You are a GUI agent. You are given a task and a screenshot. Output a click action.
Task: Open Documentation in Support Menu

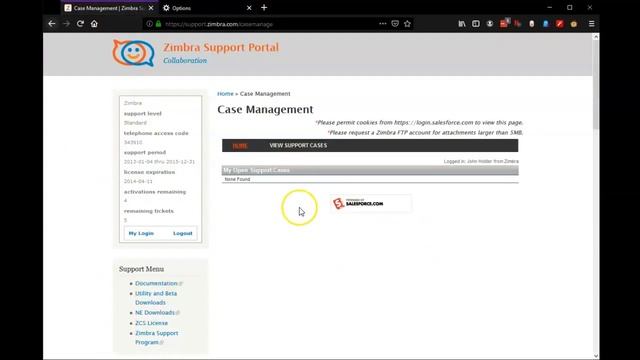(x=156, y=283)
